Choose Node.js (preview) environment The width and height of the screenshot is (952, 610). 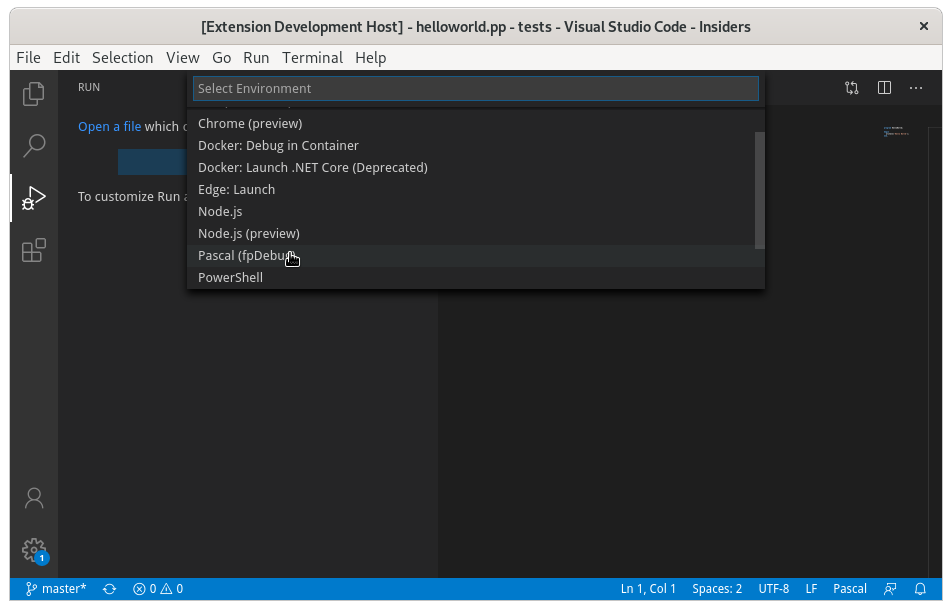[x=476, y=234]
